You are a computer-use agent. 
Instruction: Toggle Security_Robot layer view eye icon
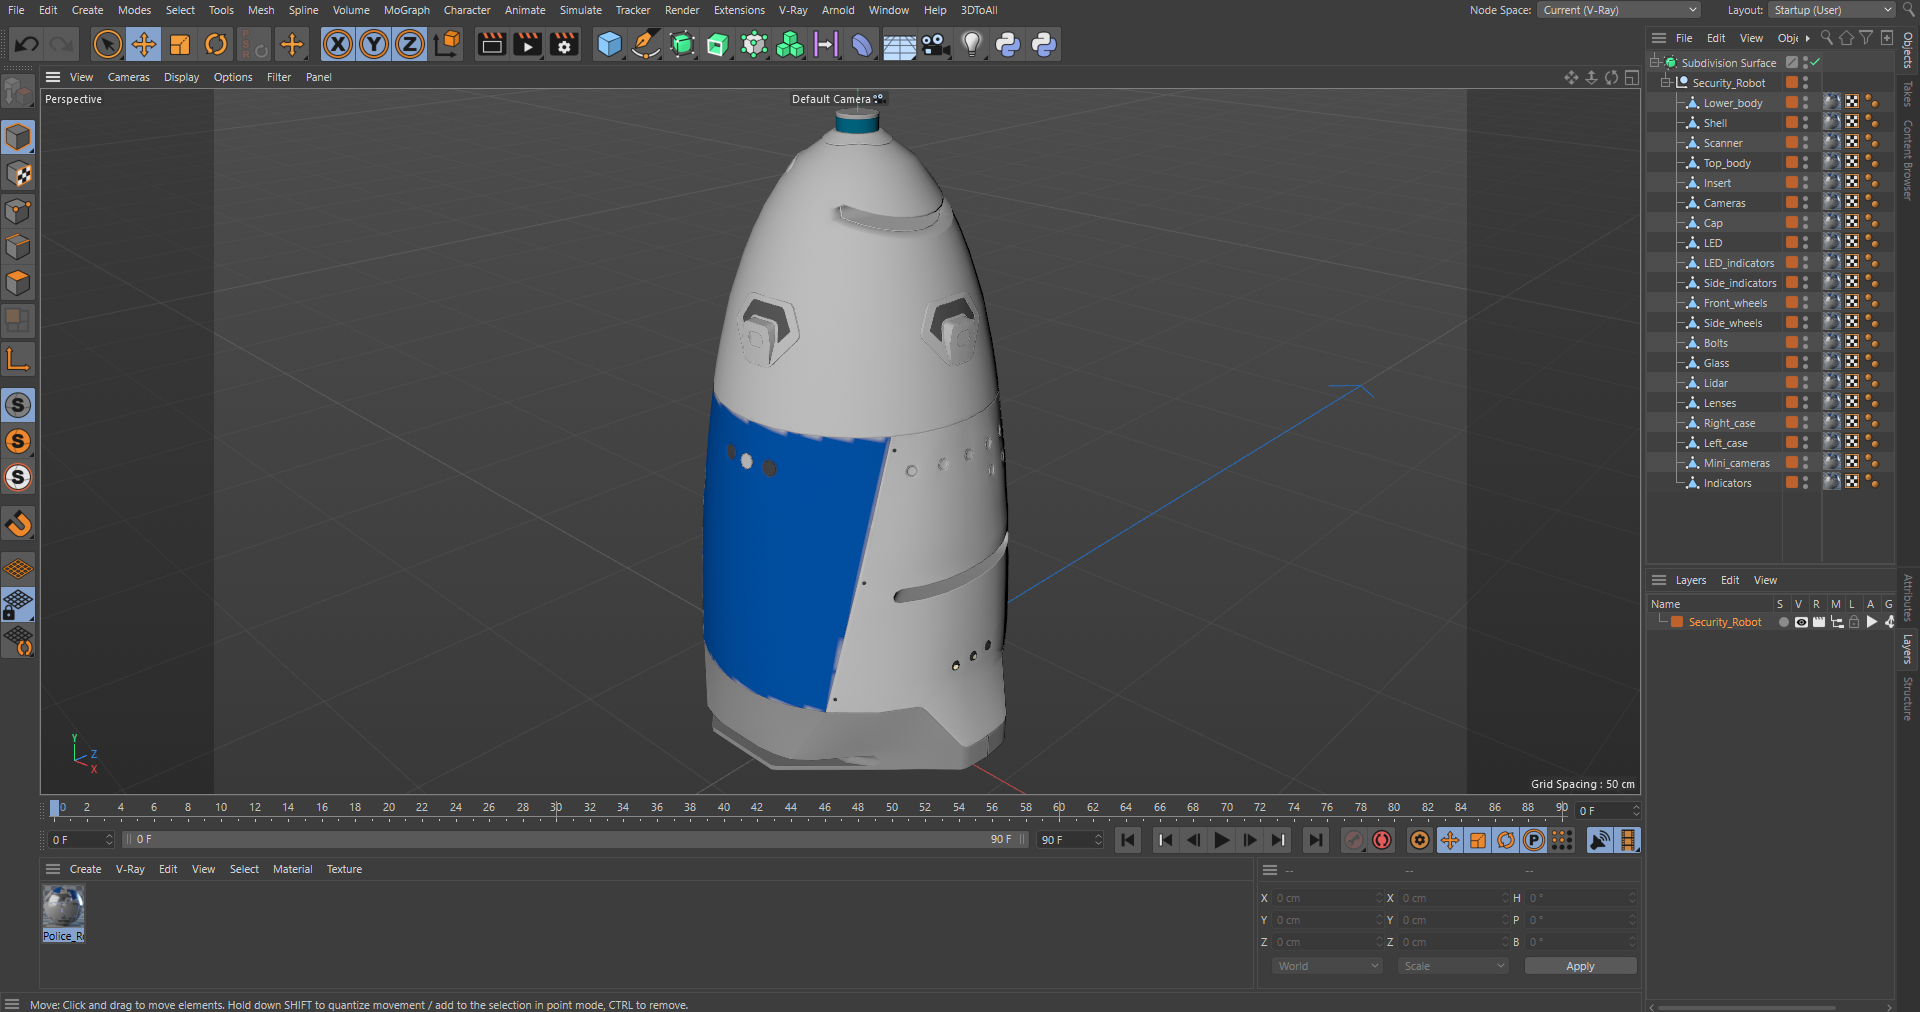pos(1801,622)
